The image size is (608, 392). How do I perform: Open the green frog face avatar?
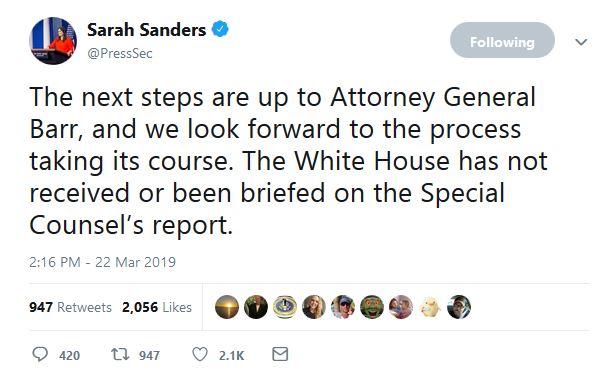pos(372,307)
